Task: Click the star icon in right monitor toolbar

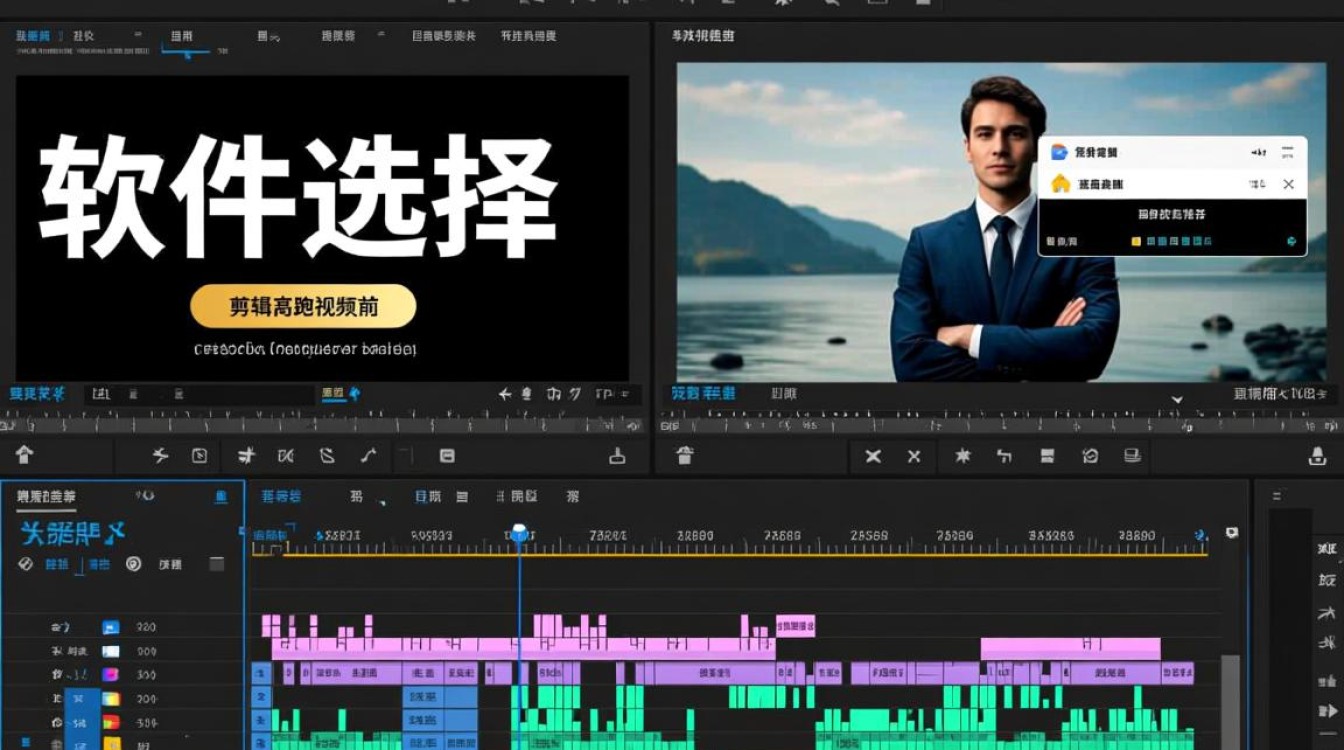Action: click(963, 456)
